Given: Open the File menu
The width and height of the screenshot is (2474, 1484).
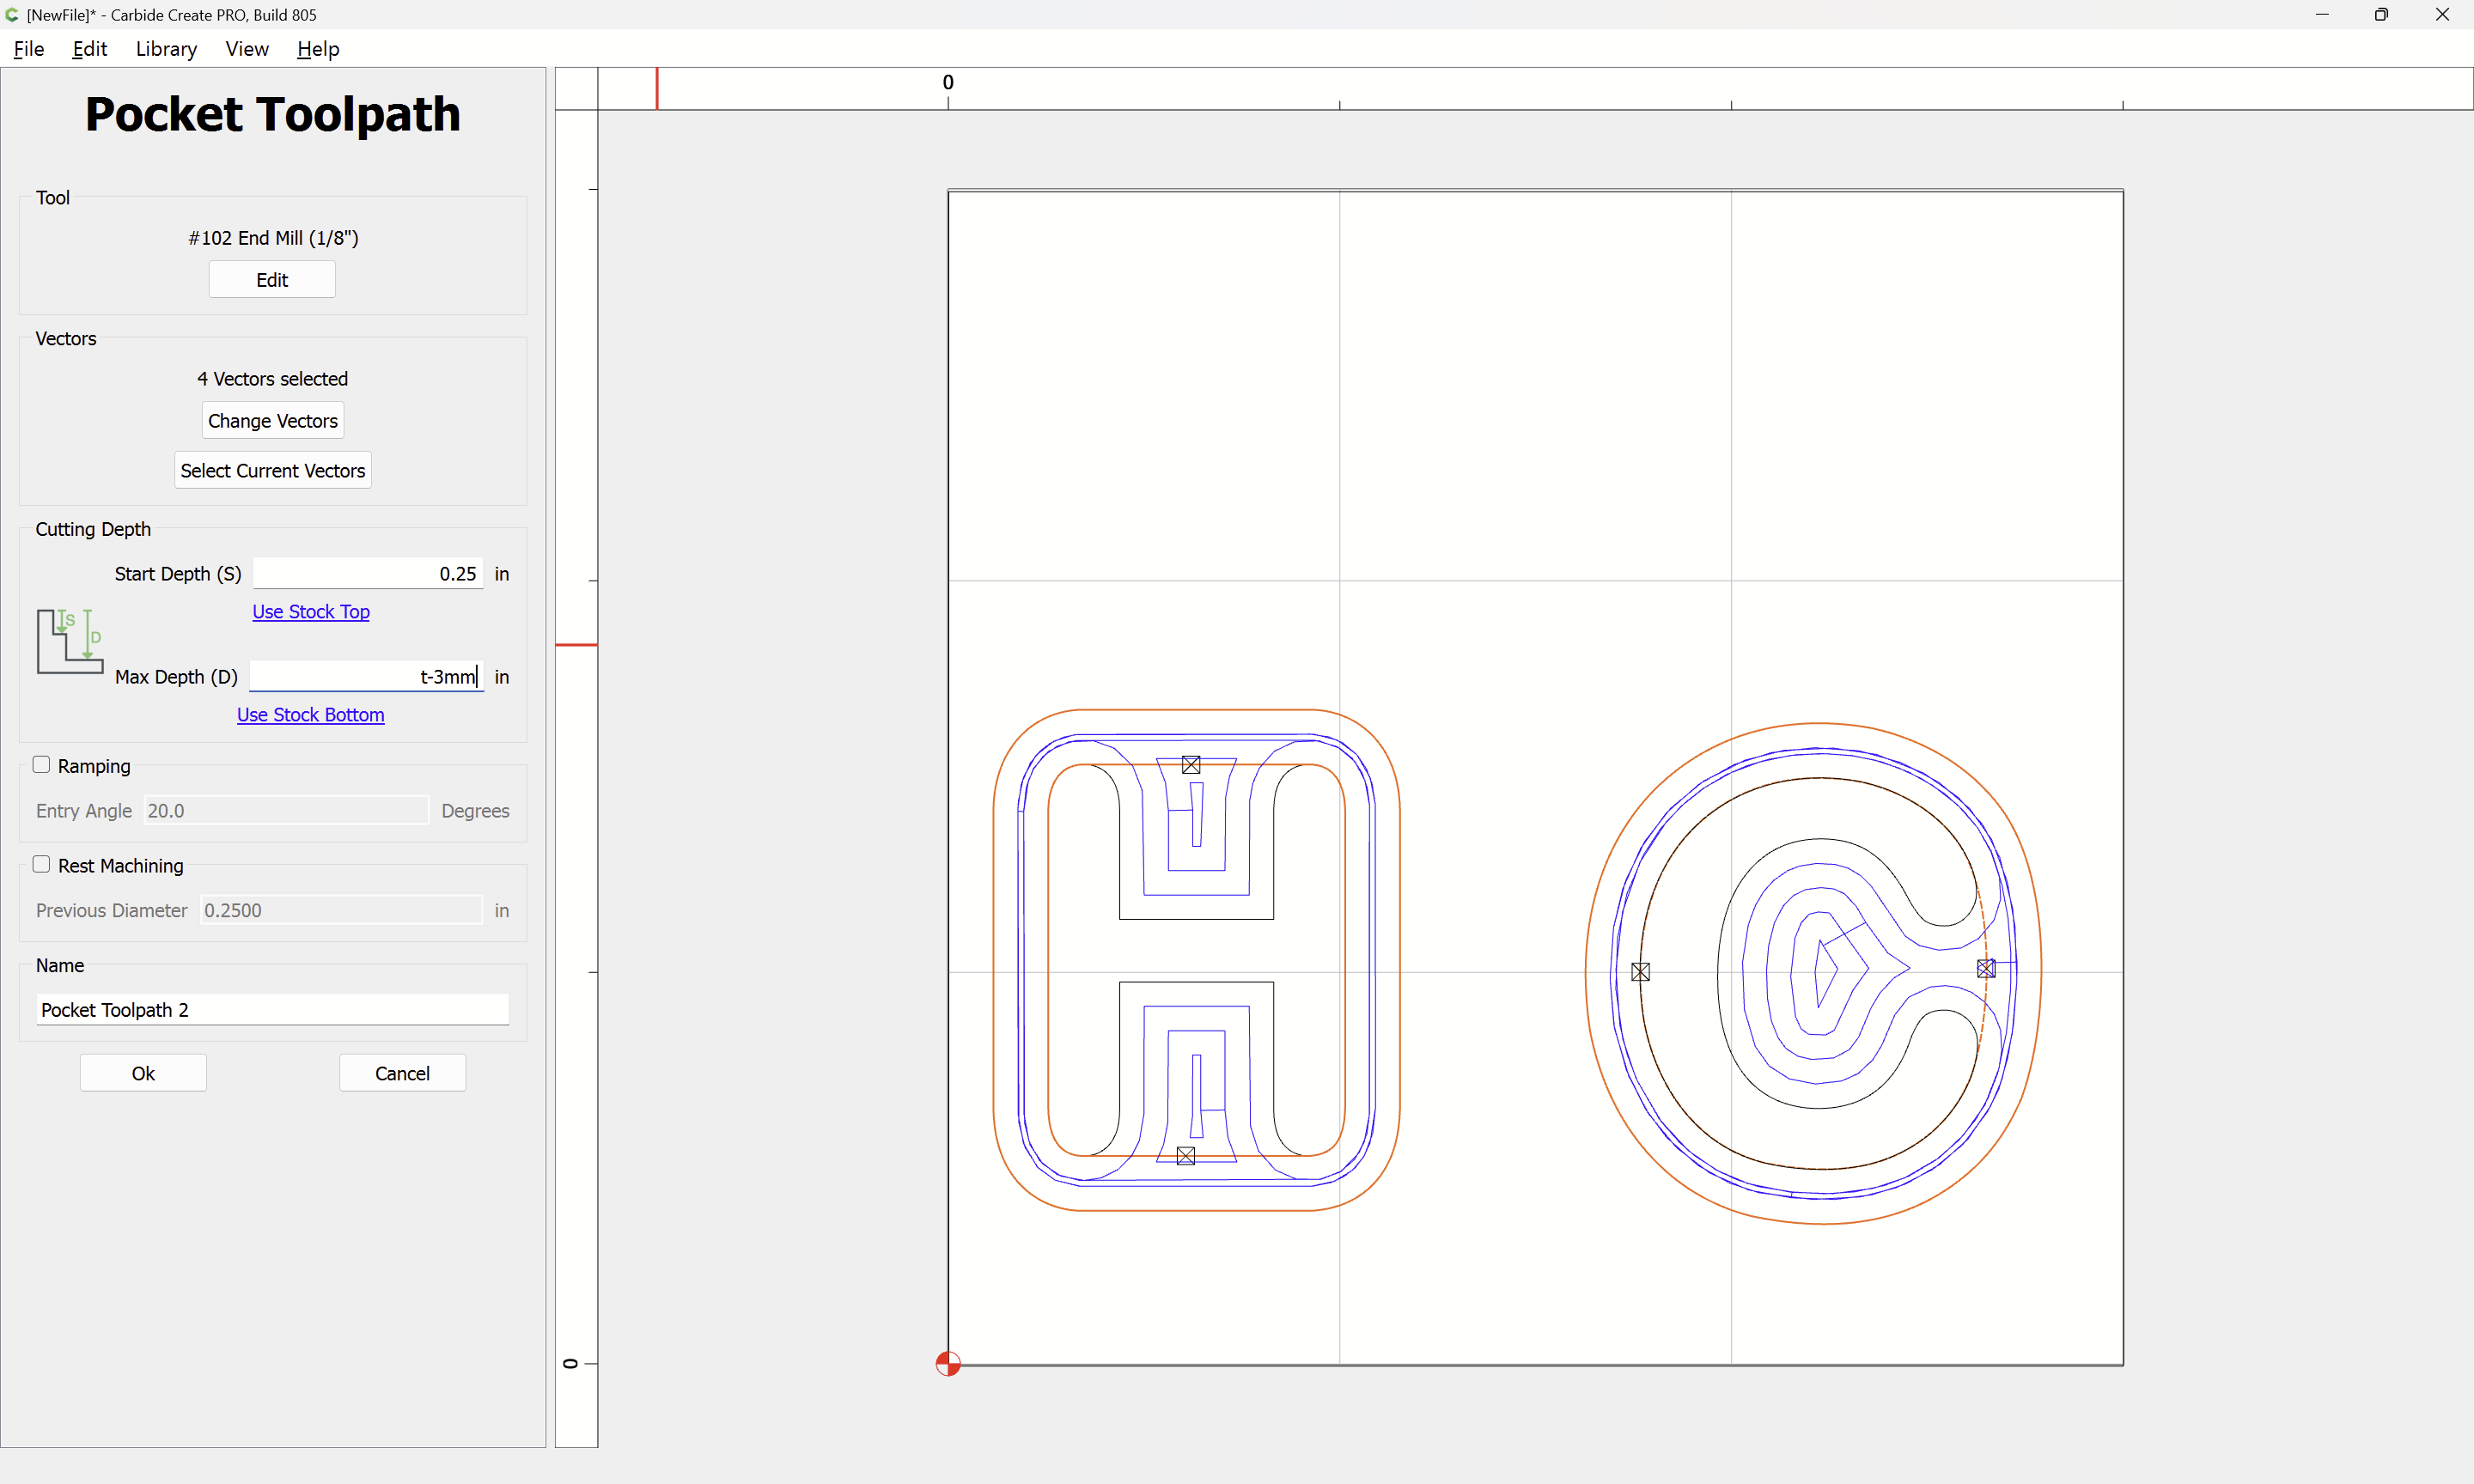Looking at the screenshot, I should coord(29,49).
